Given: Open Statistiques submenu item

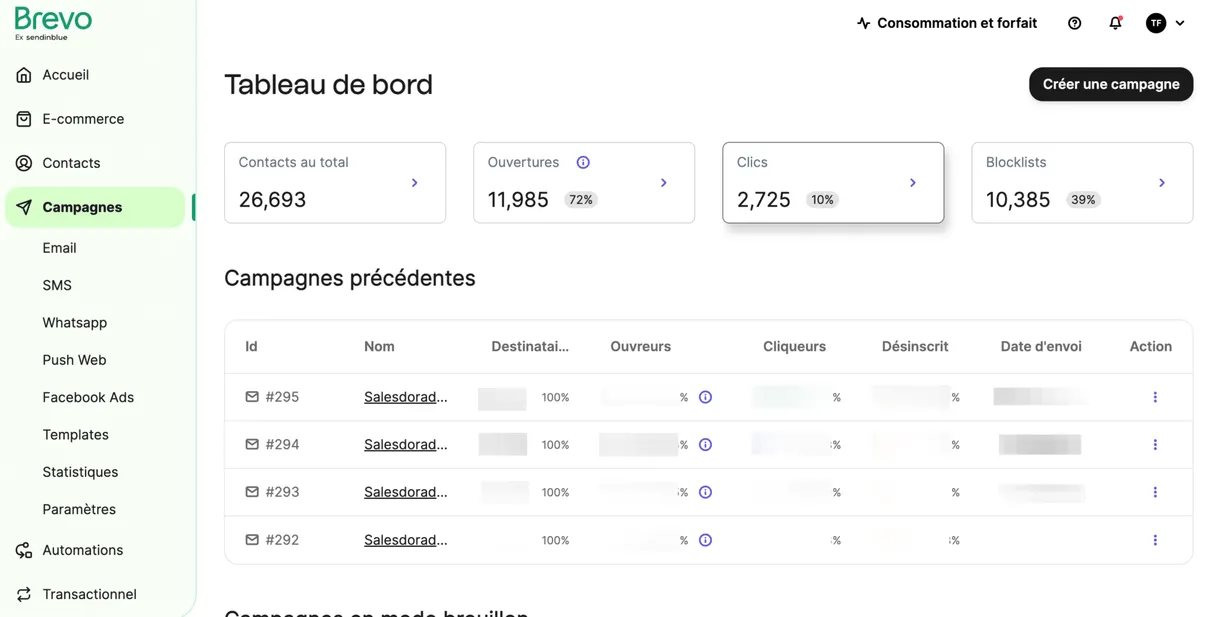Looking at the screenshot, I should [80, 472].
